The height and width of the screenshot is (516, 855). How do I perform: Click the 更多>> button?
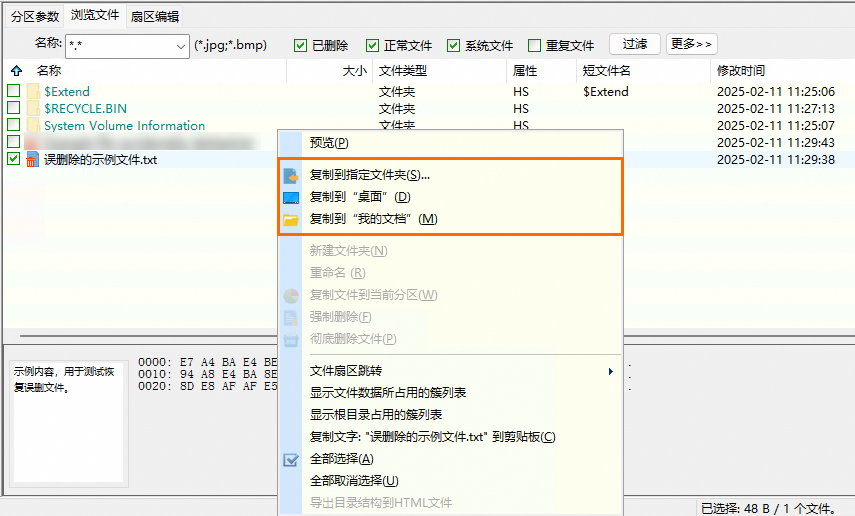pyautogui.click(x=691, y=44)
